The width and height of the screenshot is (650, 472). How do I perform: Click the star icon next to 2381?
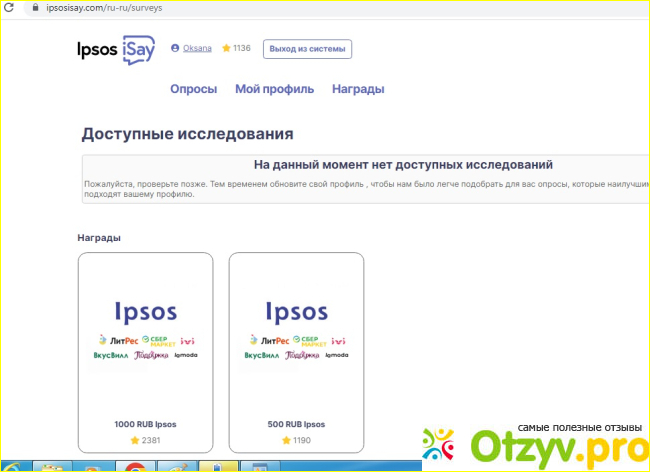[x=133, y=440]
